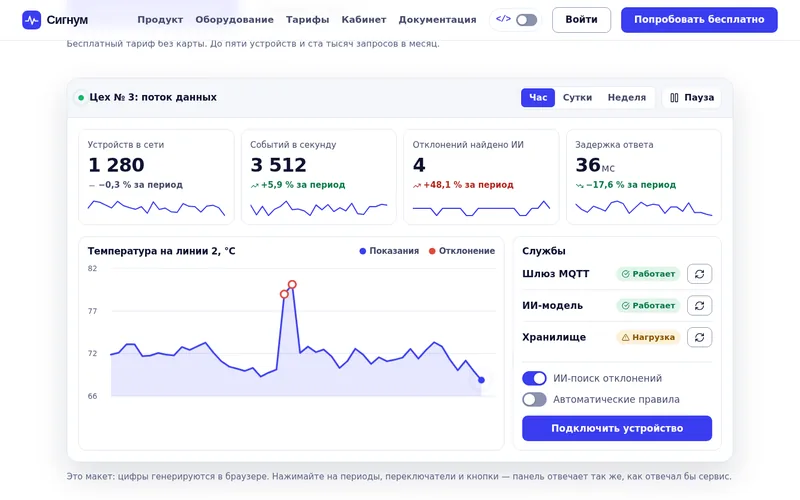Click the green live status dot
This screenshot has height=500, width=800.
[x=81, y=97]
